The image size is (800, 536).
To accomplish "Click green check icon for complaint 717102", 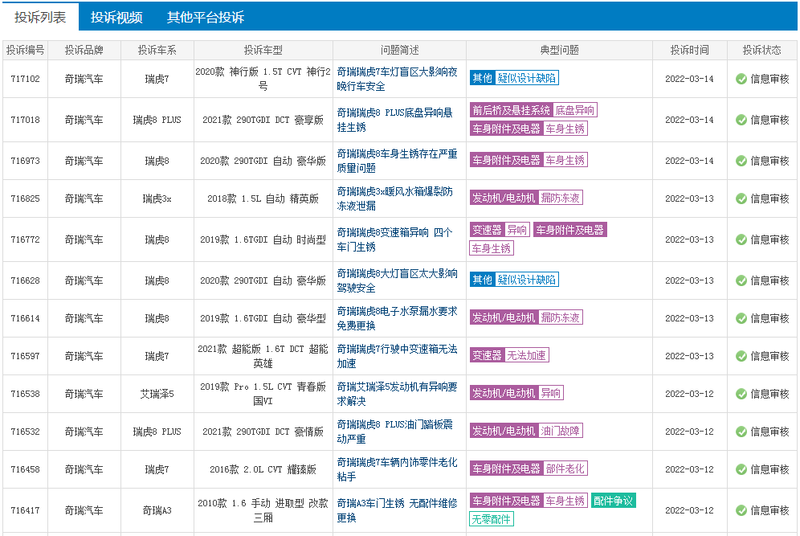I will (x=741, y=79).
